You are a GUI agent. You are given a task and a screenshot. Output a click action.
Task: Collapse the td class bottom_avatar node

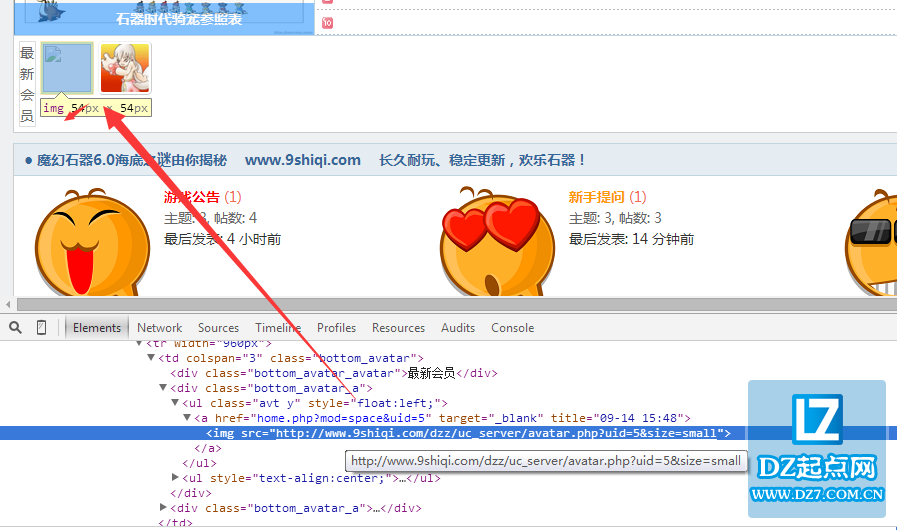[152, 358]
